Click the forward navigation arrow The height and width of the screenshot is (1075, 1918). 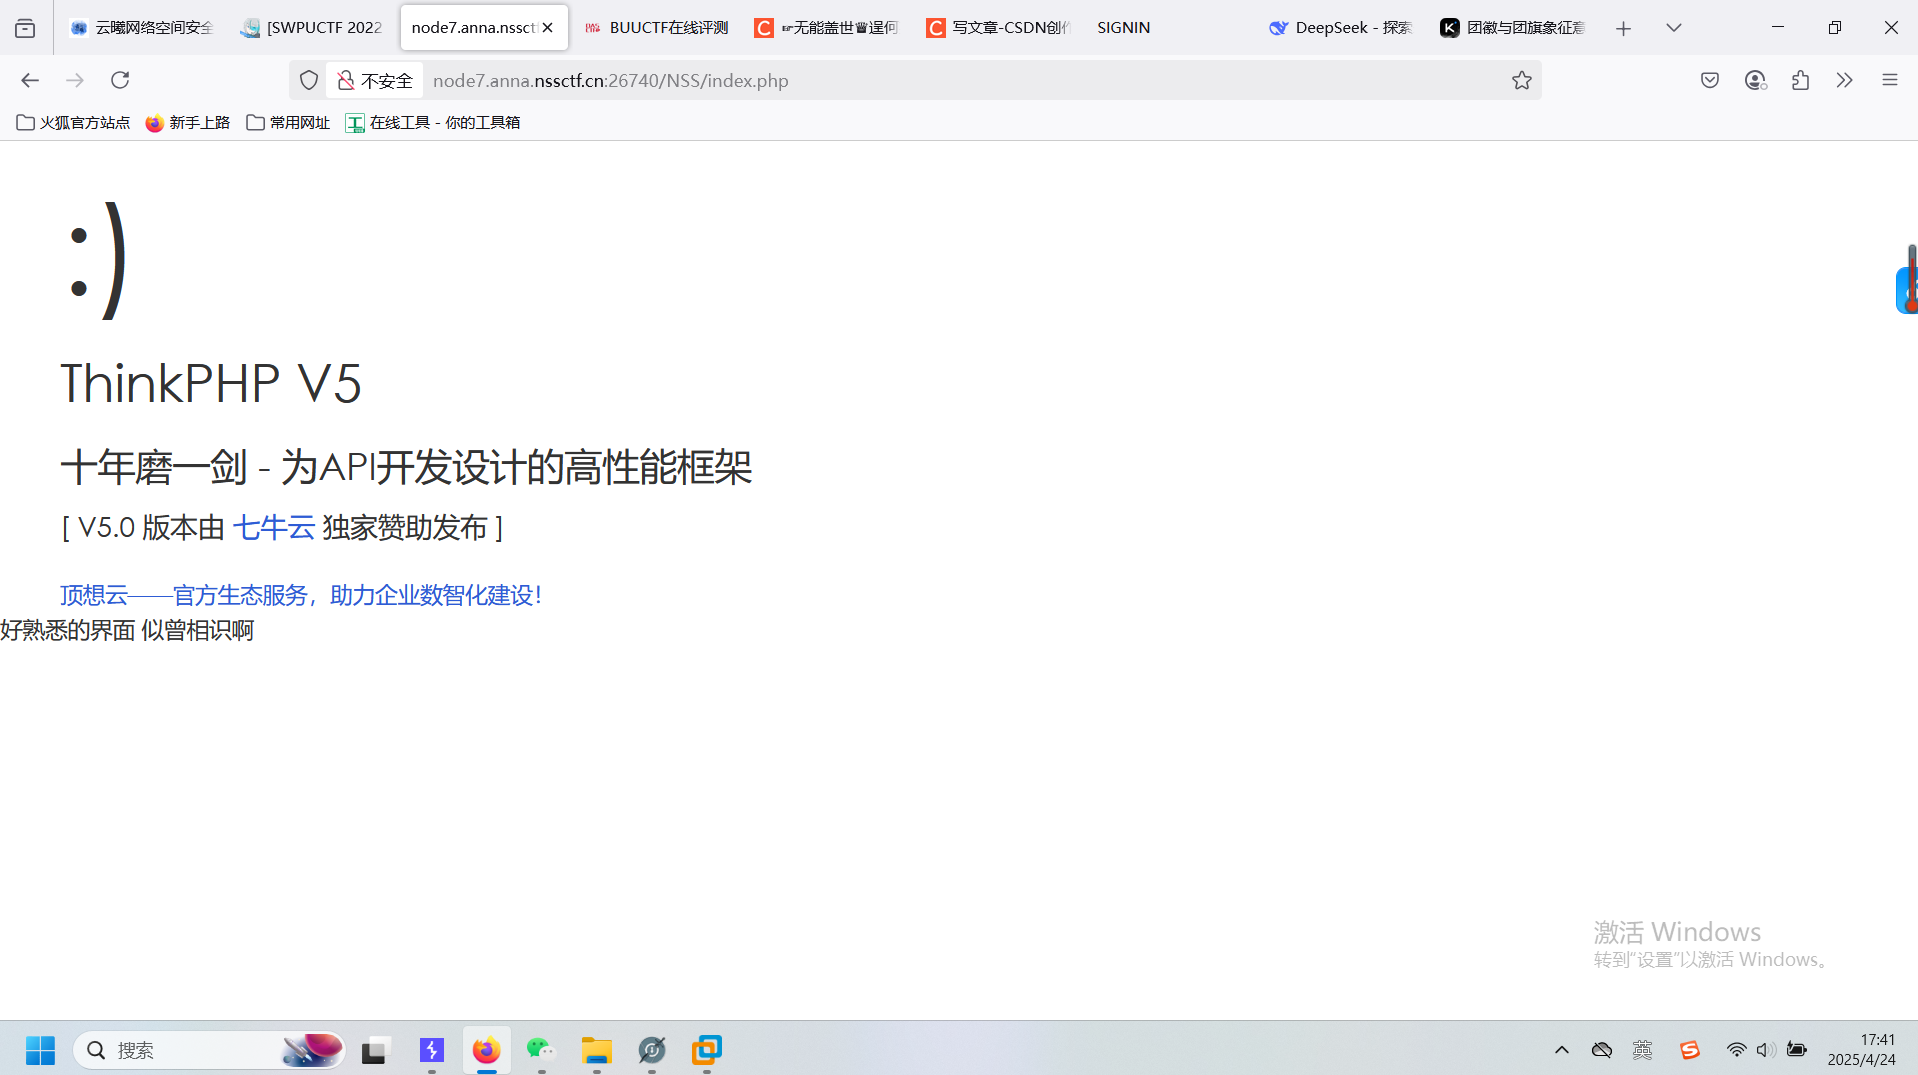point(75,80)
